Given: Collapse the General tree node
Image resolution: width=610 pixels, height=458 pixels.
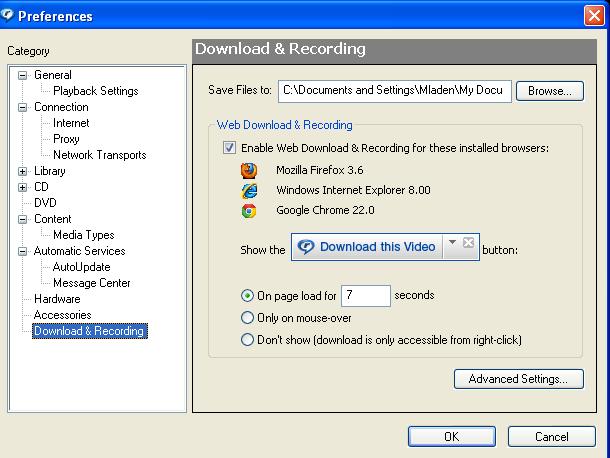Looking at the screenshot, I should (x=23, y=75).
